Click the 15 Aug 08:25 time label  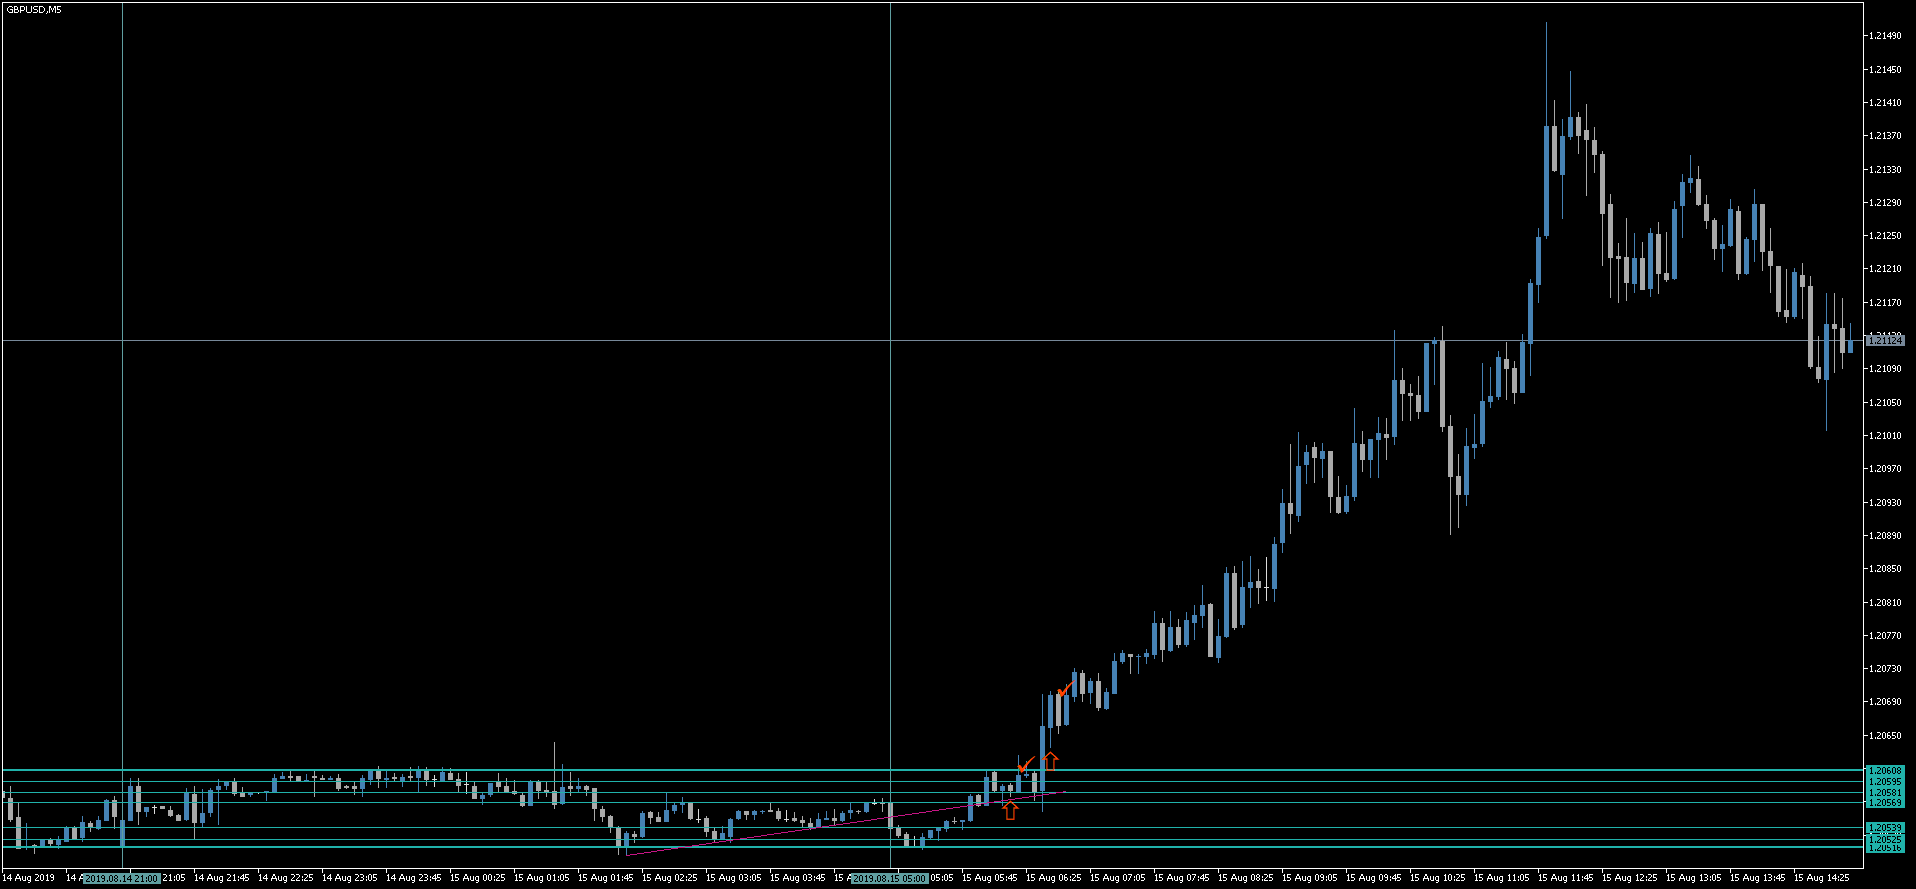click(1245, 878)
